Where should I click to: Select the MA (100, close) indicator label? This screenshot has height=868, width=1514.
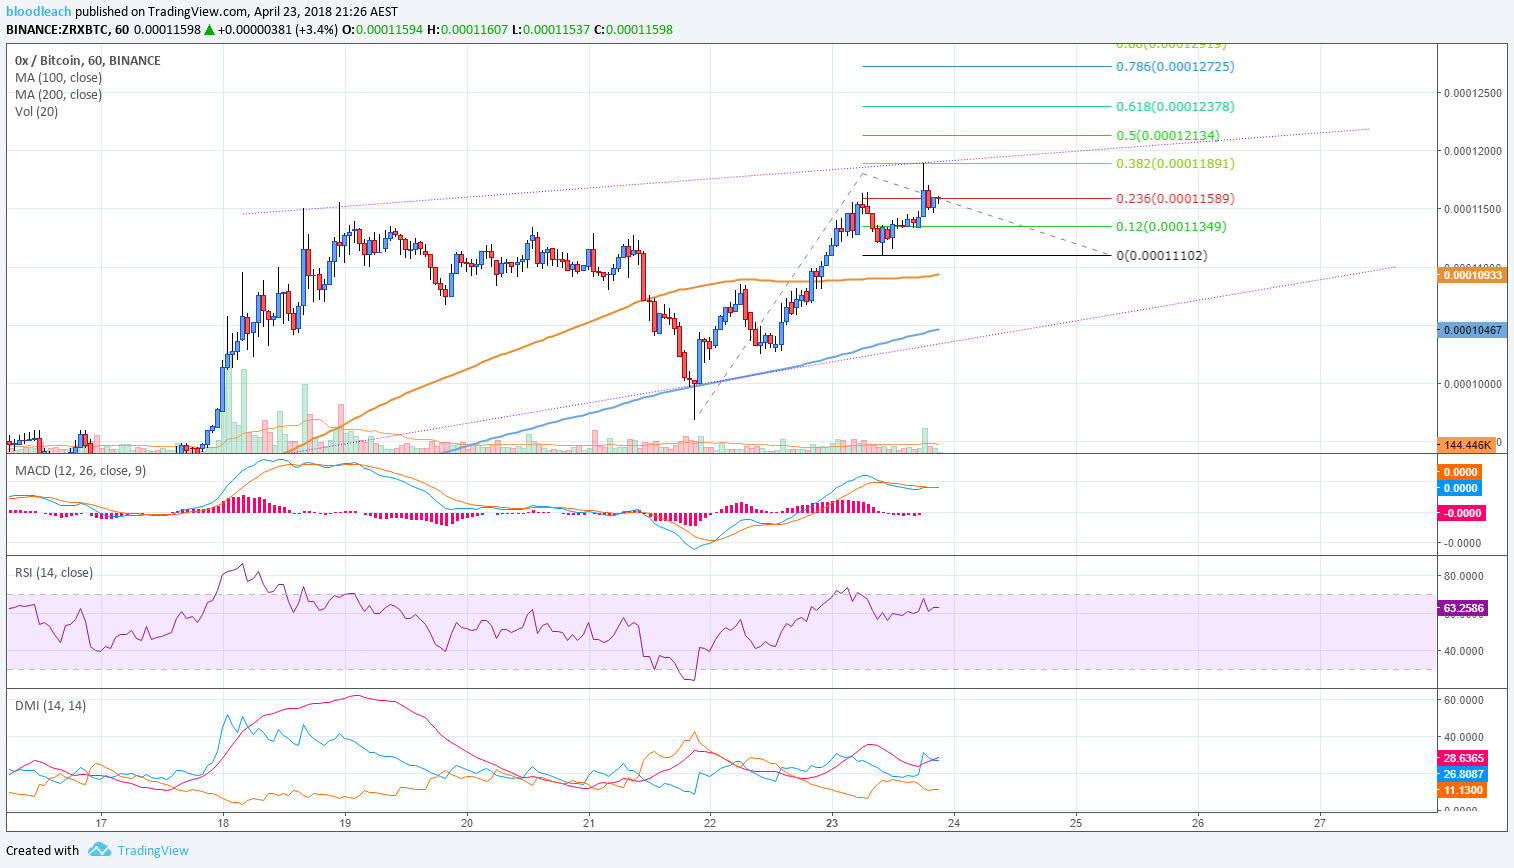58,77
